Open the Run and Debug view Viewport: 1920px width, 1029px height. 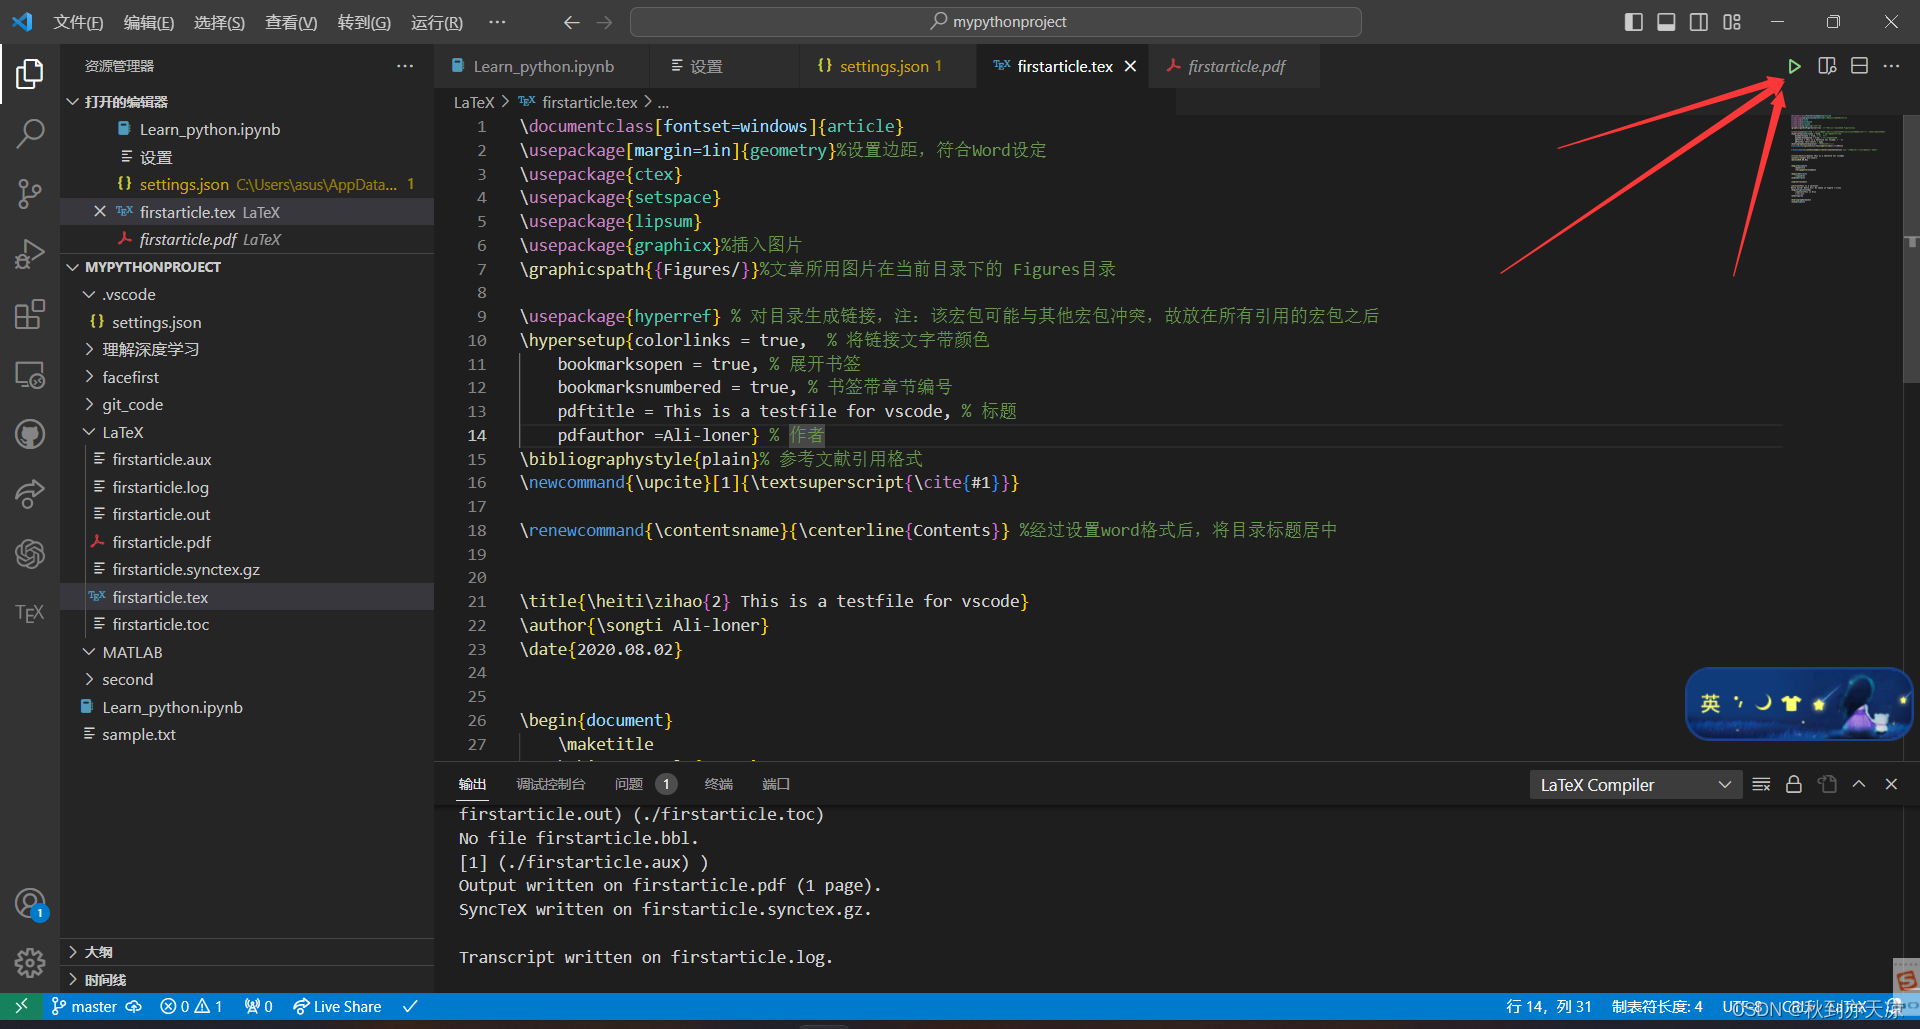[30, 254]
